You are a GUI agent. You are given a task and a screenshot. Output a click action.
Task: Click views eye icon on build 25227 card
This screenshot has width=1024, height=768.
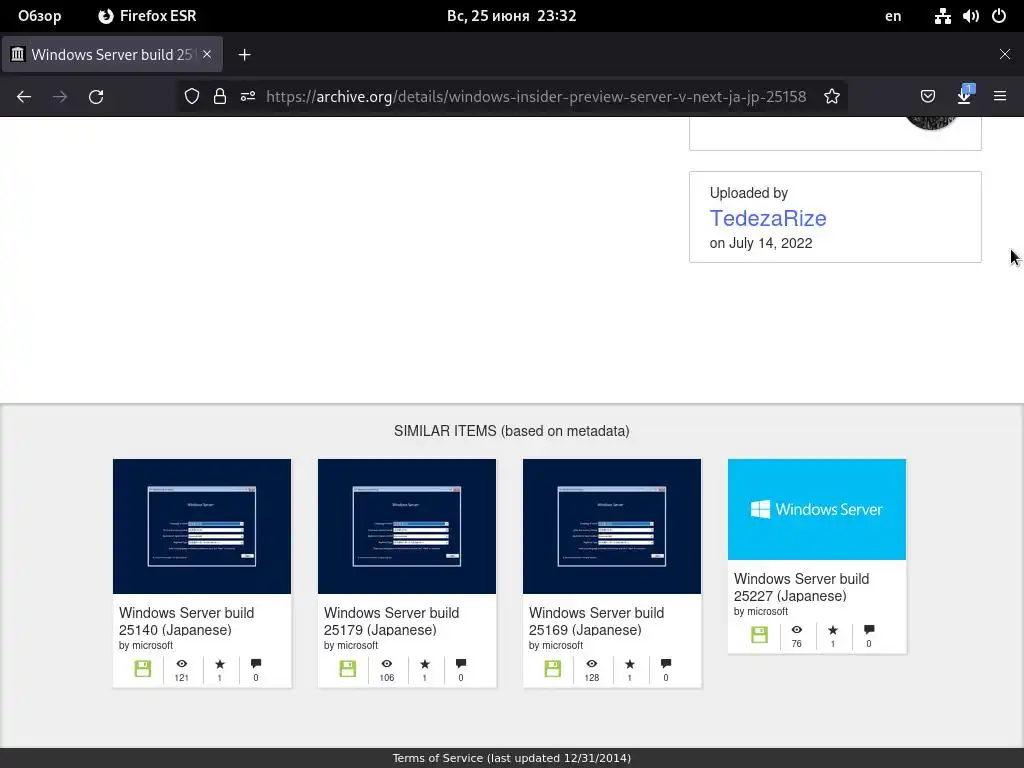(797, 630)
